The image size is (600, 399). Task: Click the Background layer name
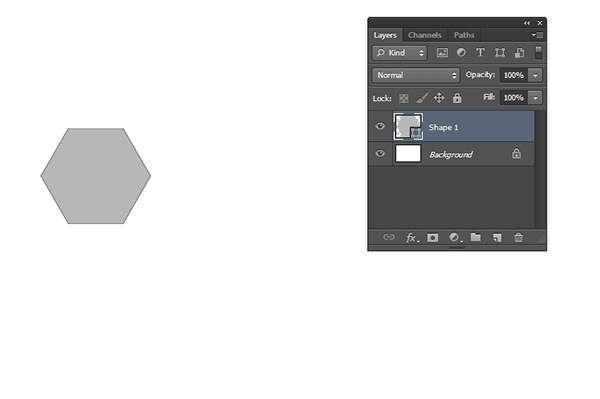click(x=451, y=155)
